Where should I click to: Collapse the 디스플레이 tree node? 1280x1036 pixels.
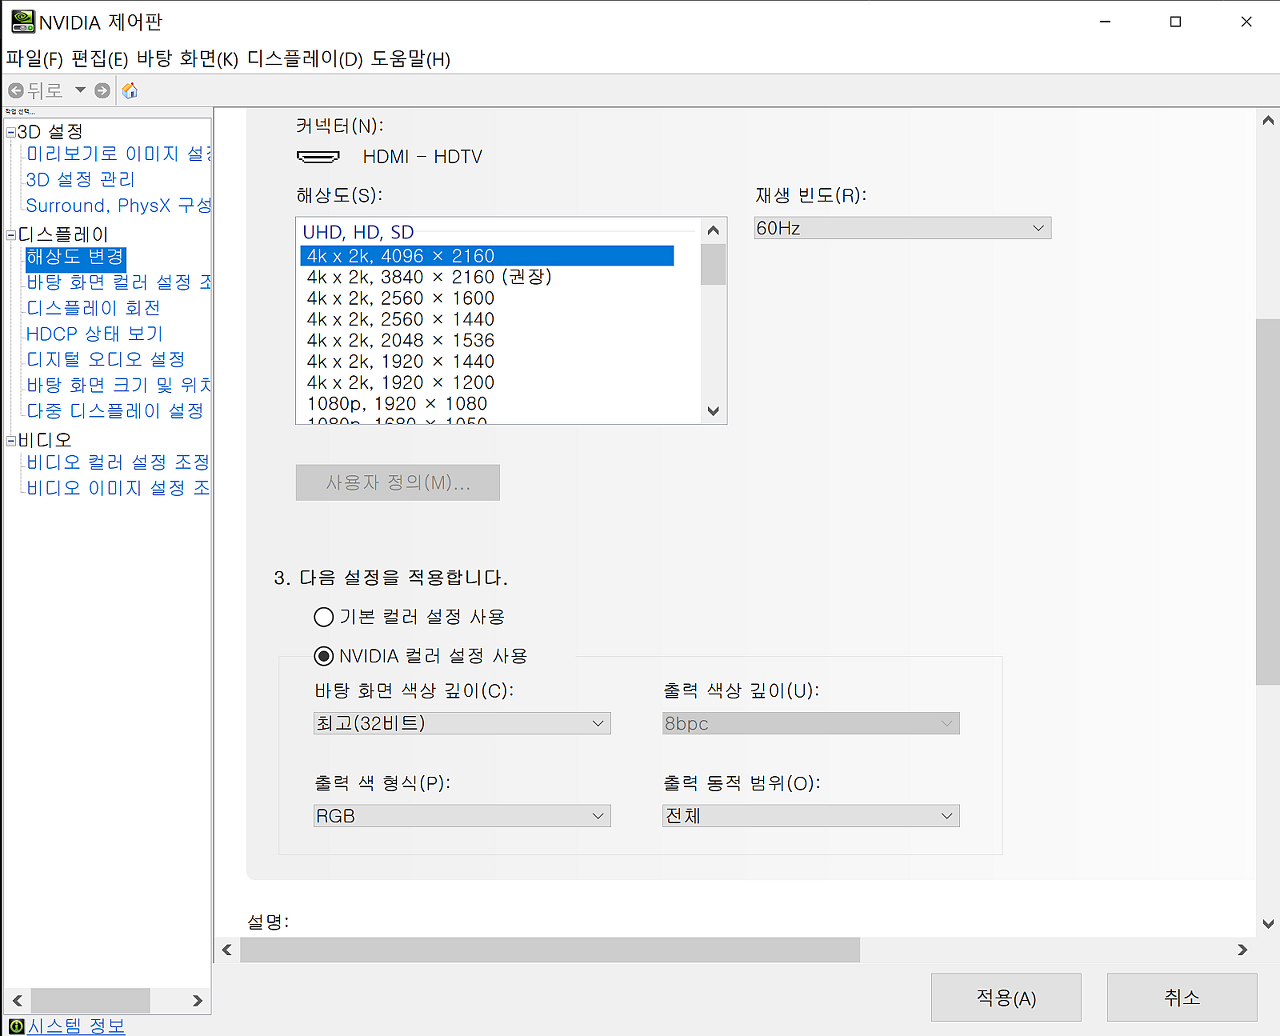11,235
